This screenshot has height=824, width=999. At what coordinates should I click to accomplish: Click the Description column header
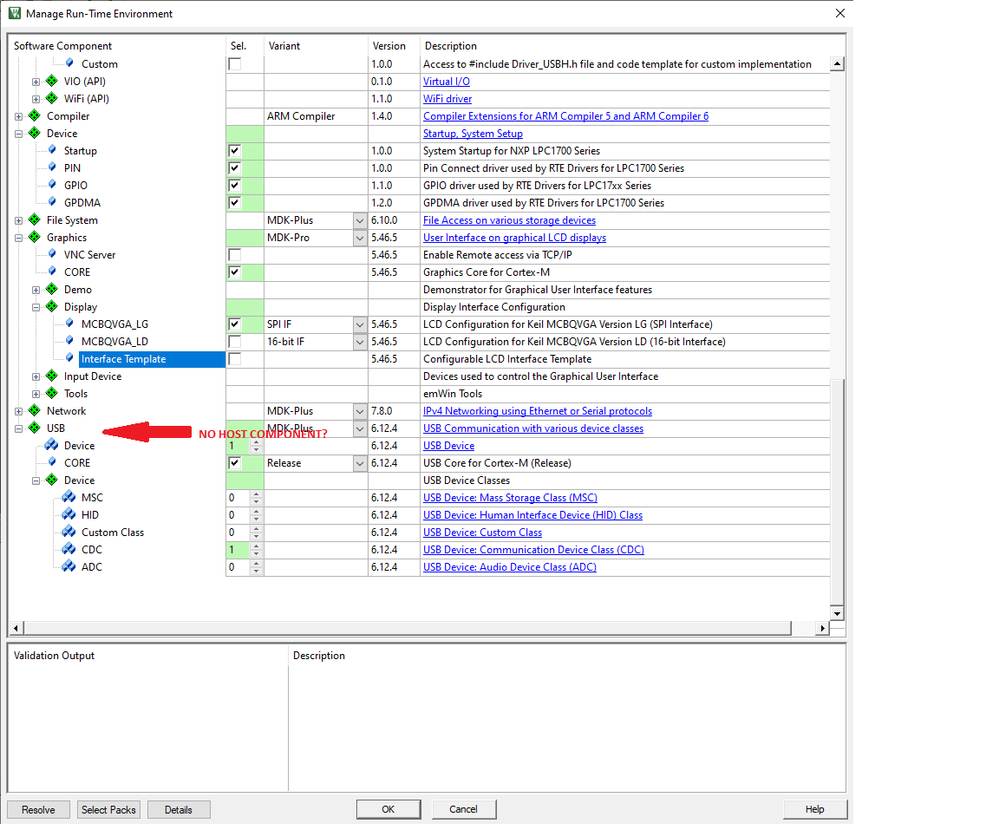(450, 46)
